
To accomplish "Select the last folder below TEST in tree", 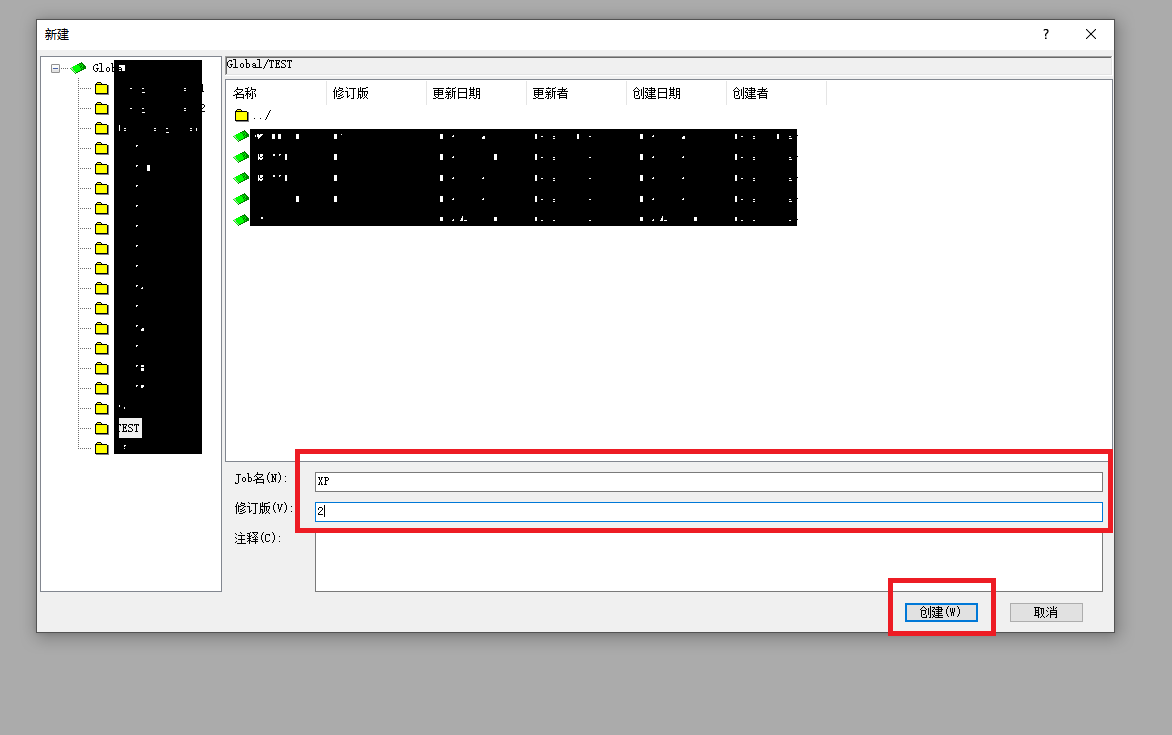I will coord(101,448).
